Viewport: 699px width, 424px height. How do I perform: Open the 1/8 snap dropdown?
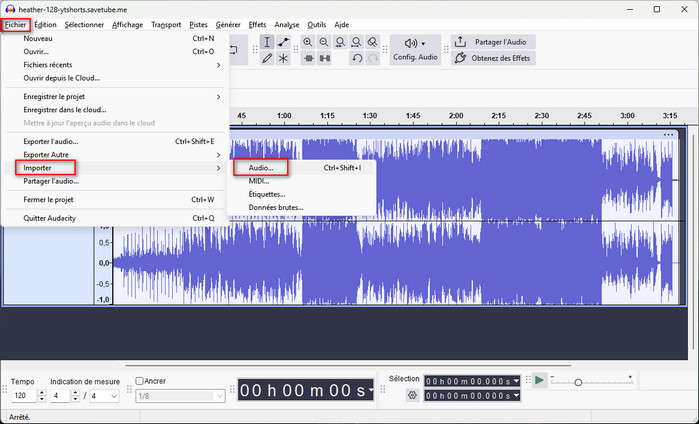tap(180, 395)
